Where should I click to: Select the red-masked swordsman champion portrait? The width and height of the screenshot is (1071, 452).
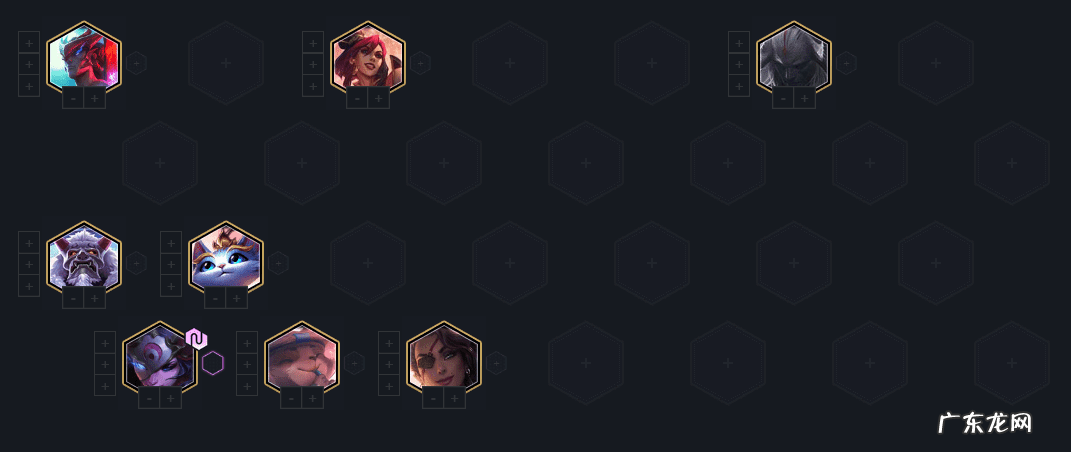84,57
